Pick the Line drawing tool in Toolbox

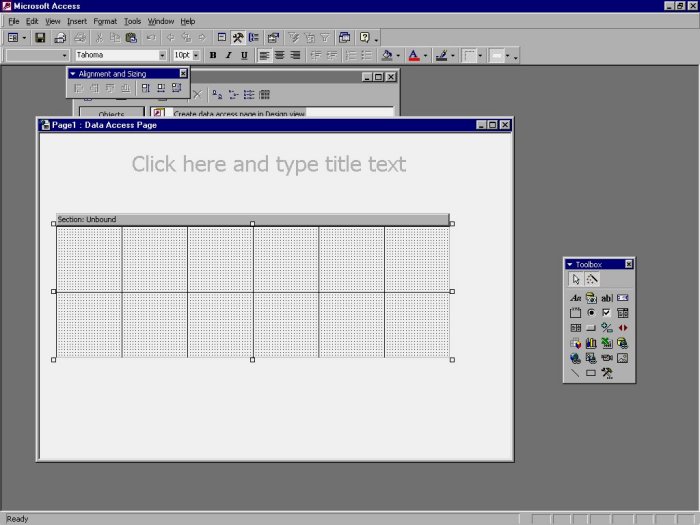coord(575,373)
